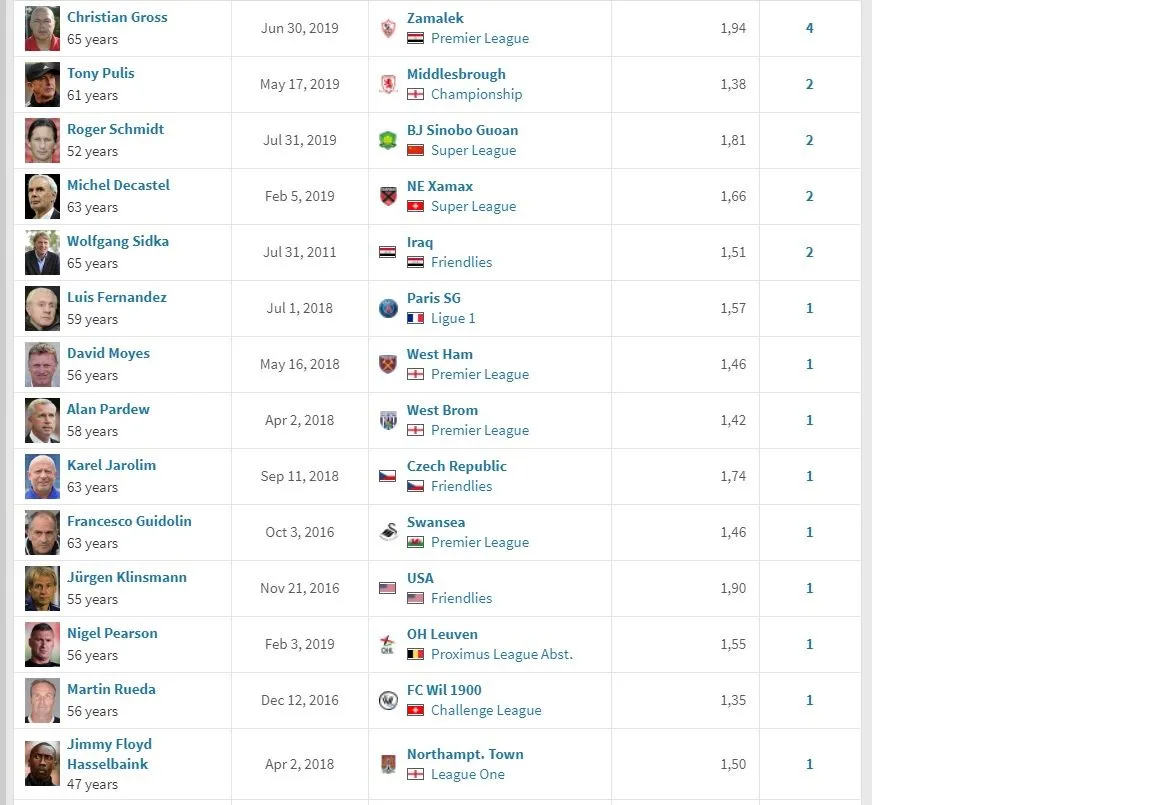1152x805 pixels.
Task: Click Christian Gross's number 4 link
Action: [809, 28]
